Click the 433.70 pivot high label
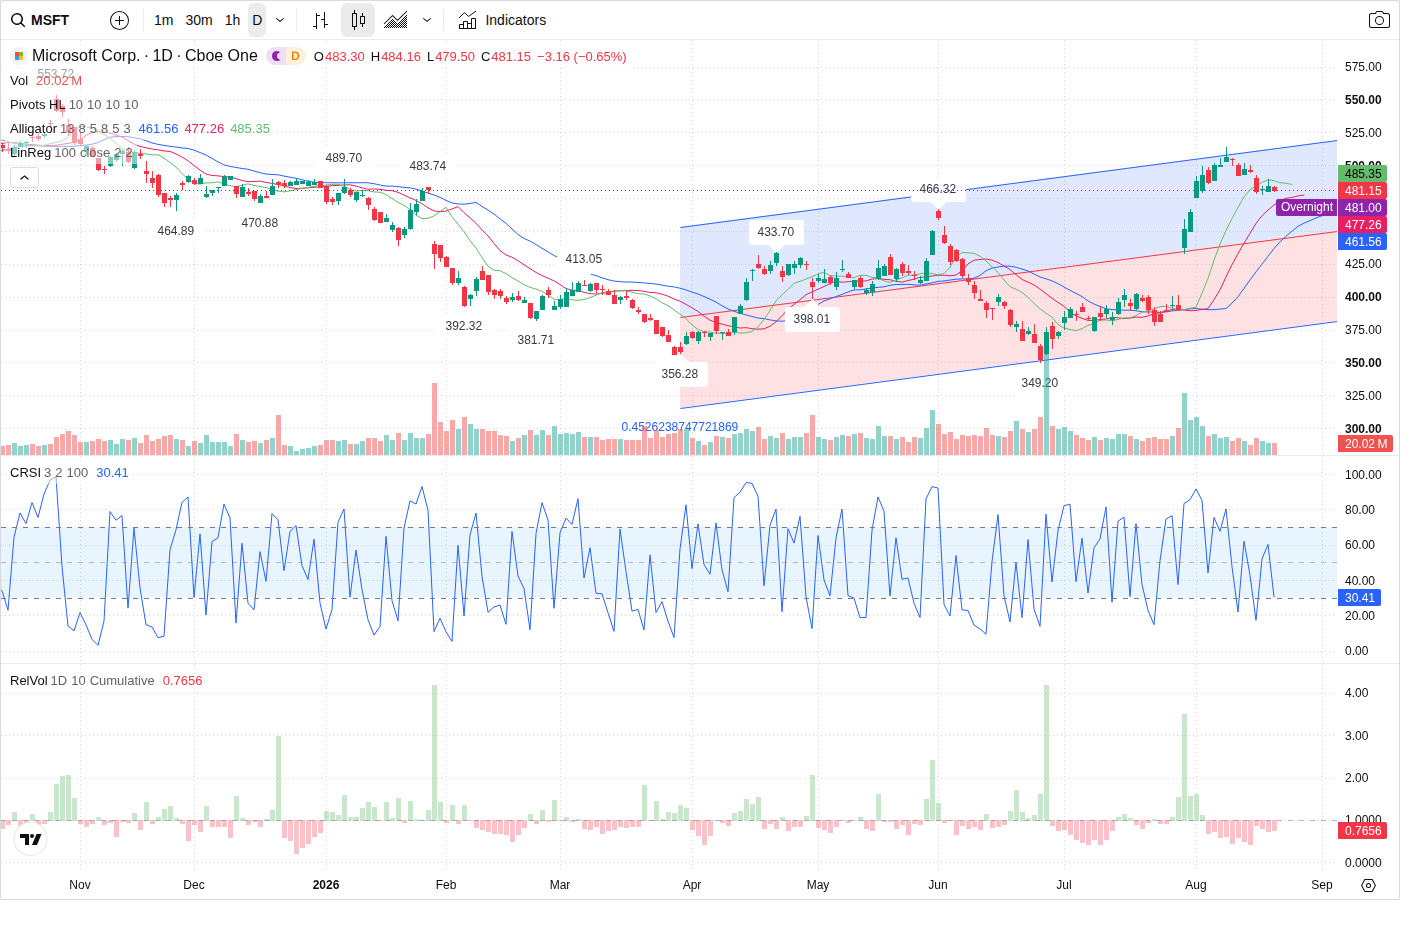The image size is (1420, 950). tap(776, 232)
